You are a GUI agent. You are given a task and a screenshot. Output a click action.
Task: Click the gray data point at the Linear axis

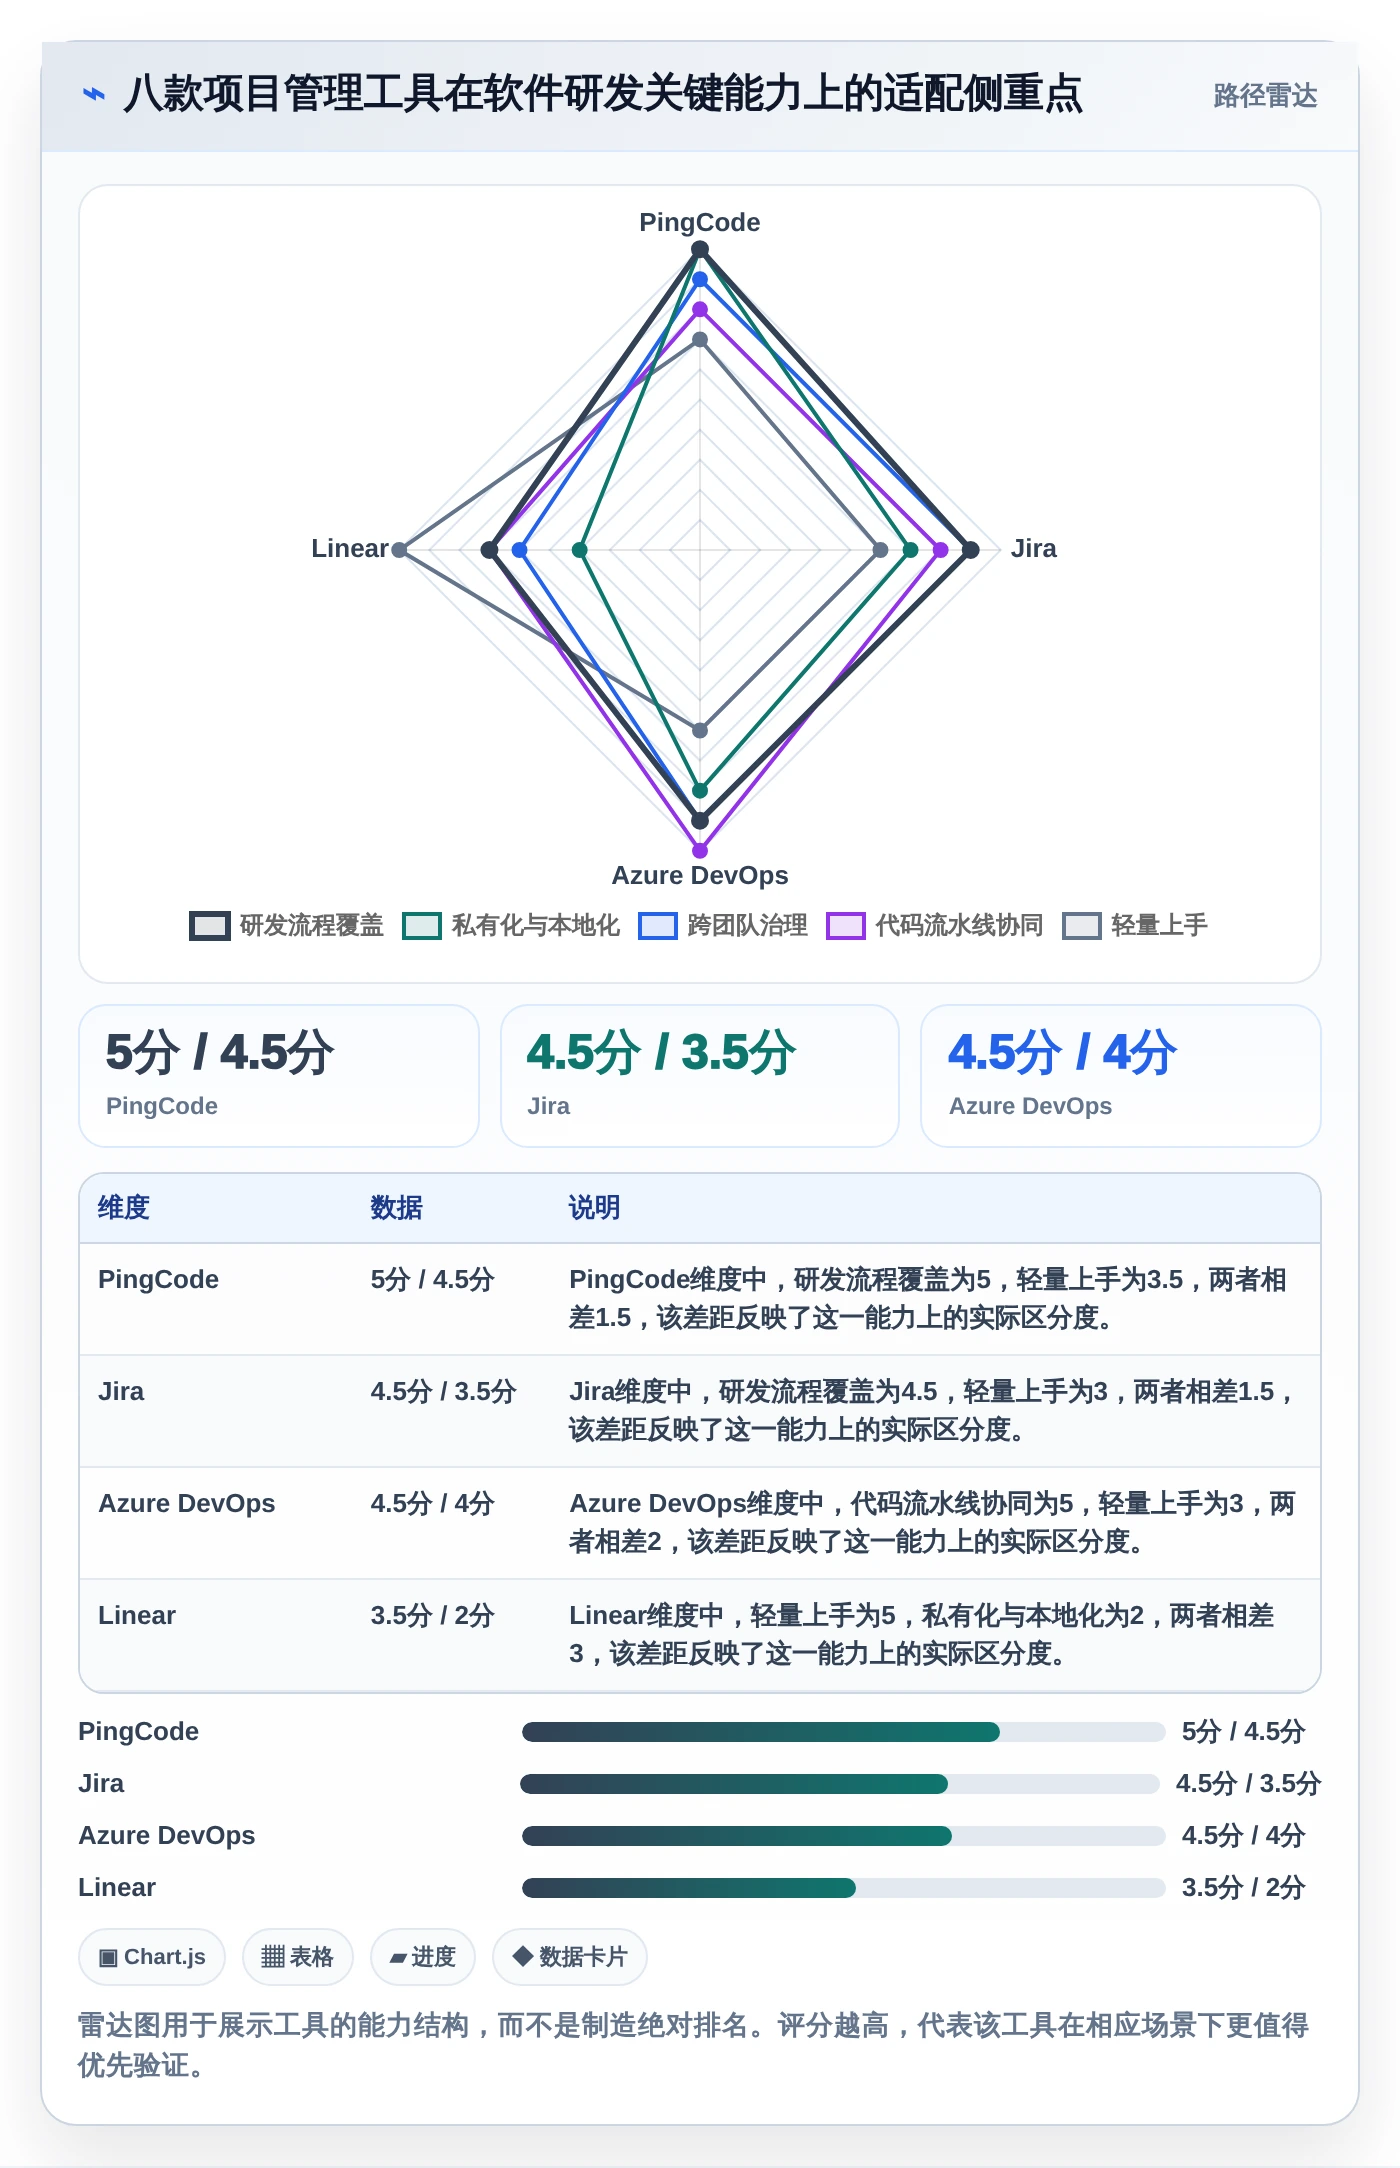point(400,550)
